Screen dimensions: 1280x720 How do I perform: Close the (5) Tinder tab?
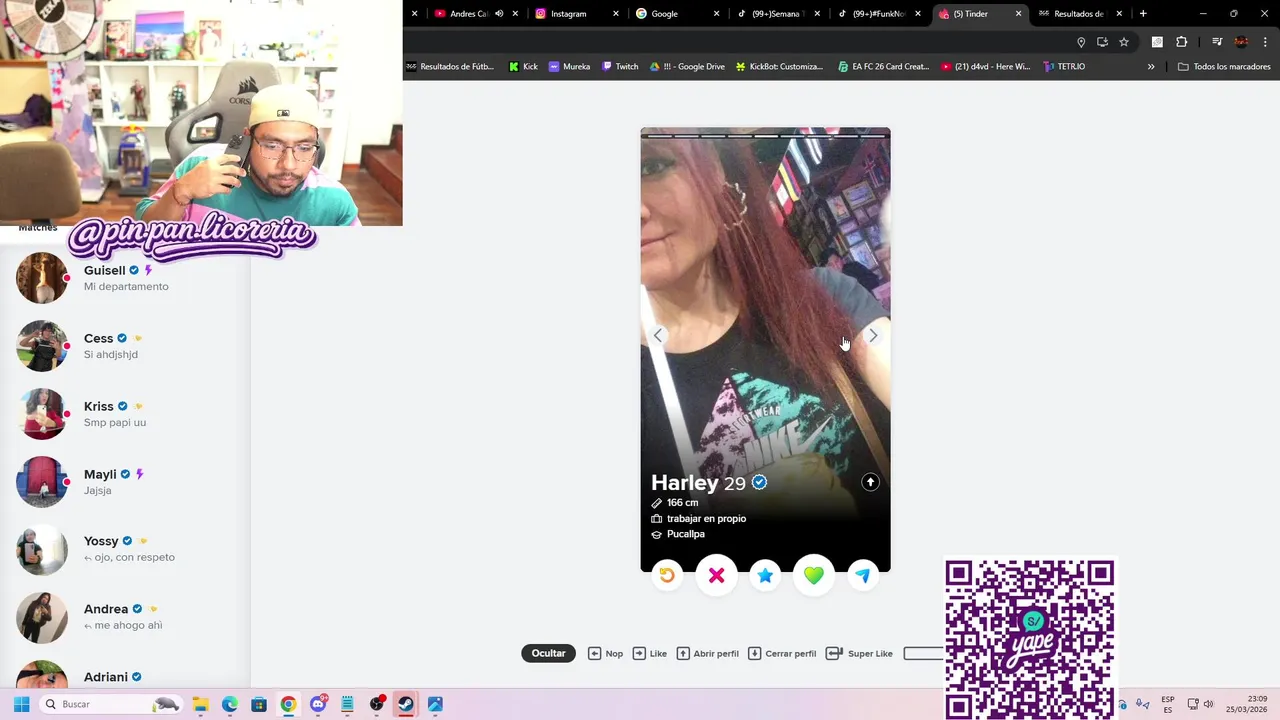(x=1018, y=14)
